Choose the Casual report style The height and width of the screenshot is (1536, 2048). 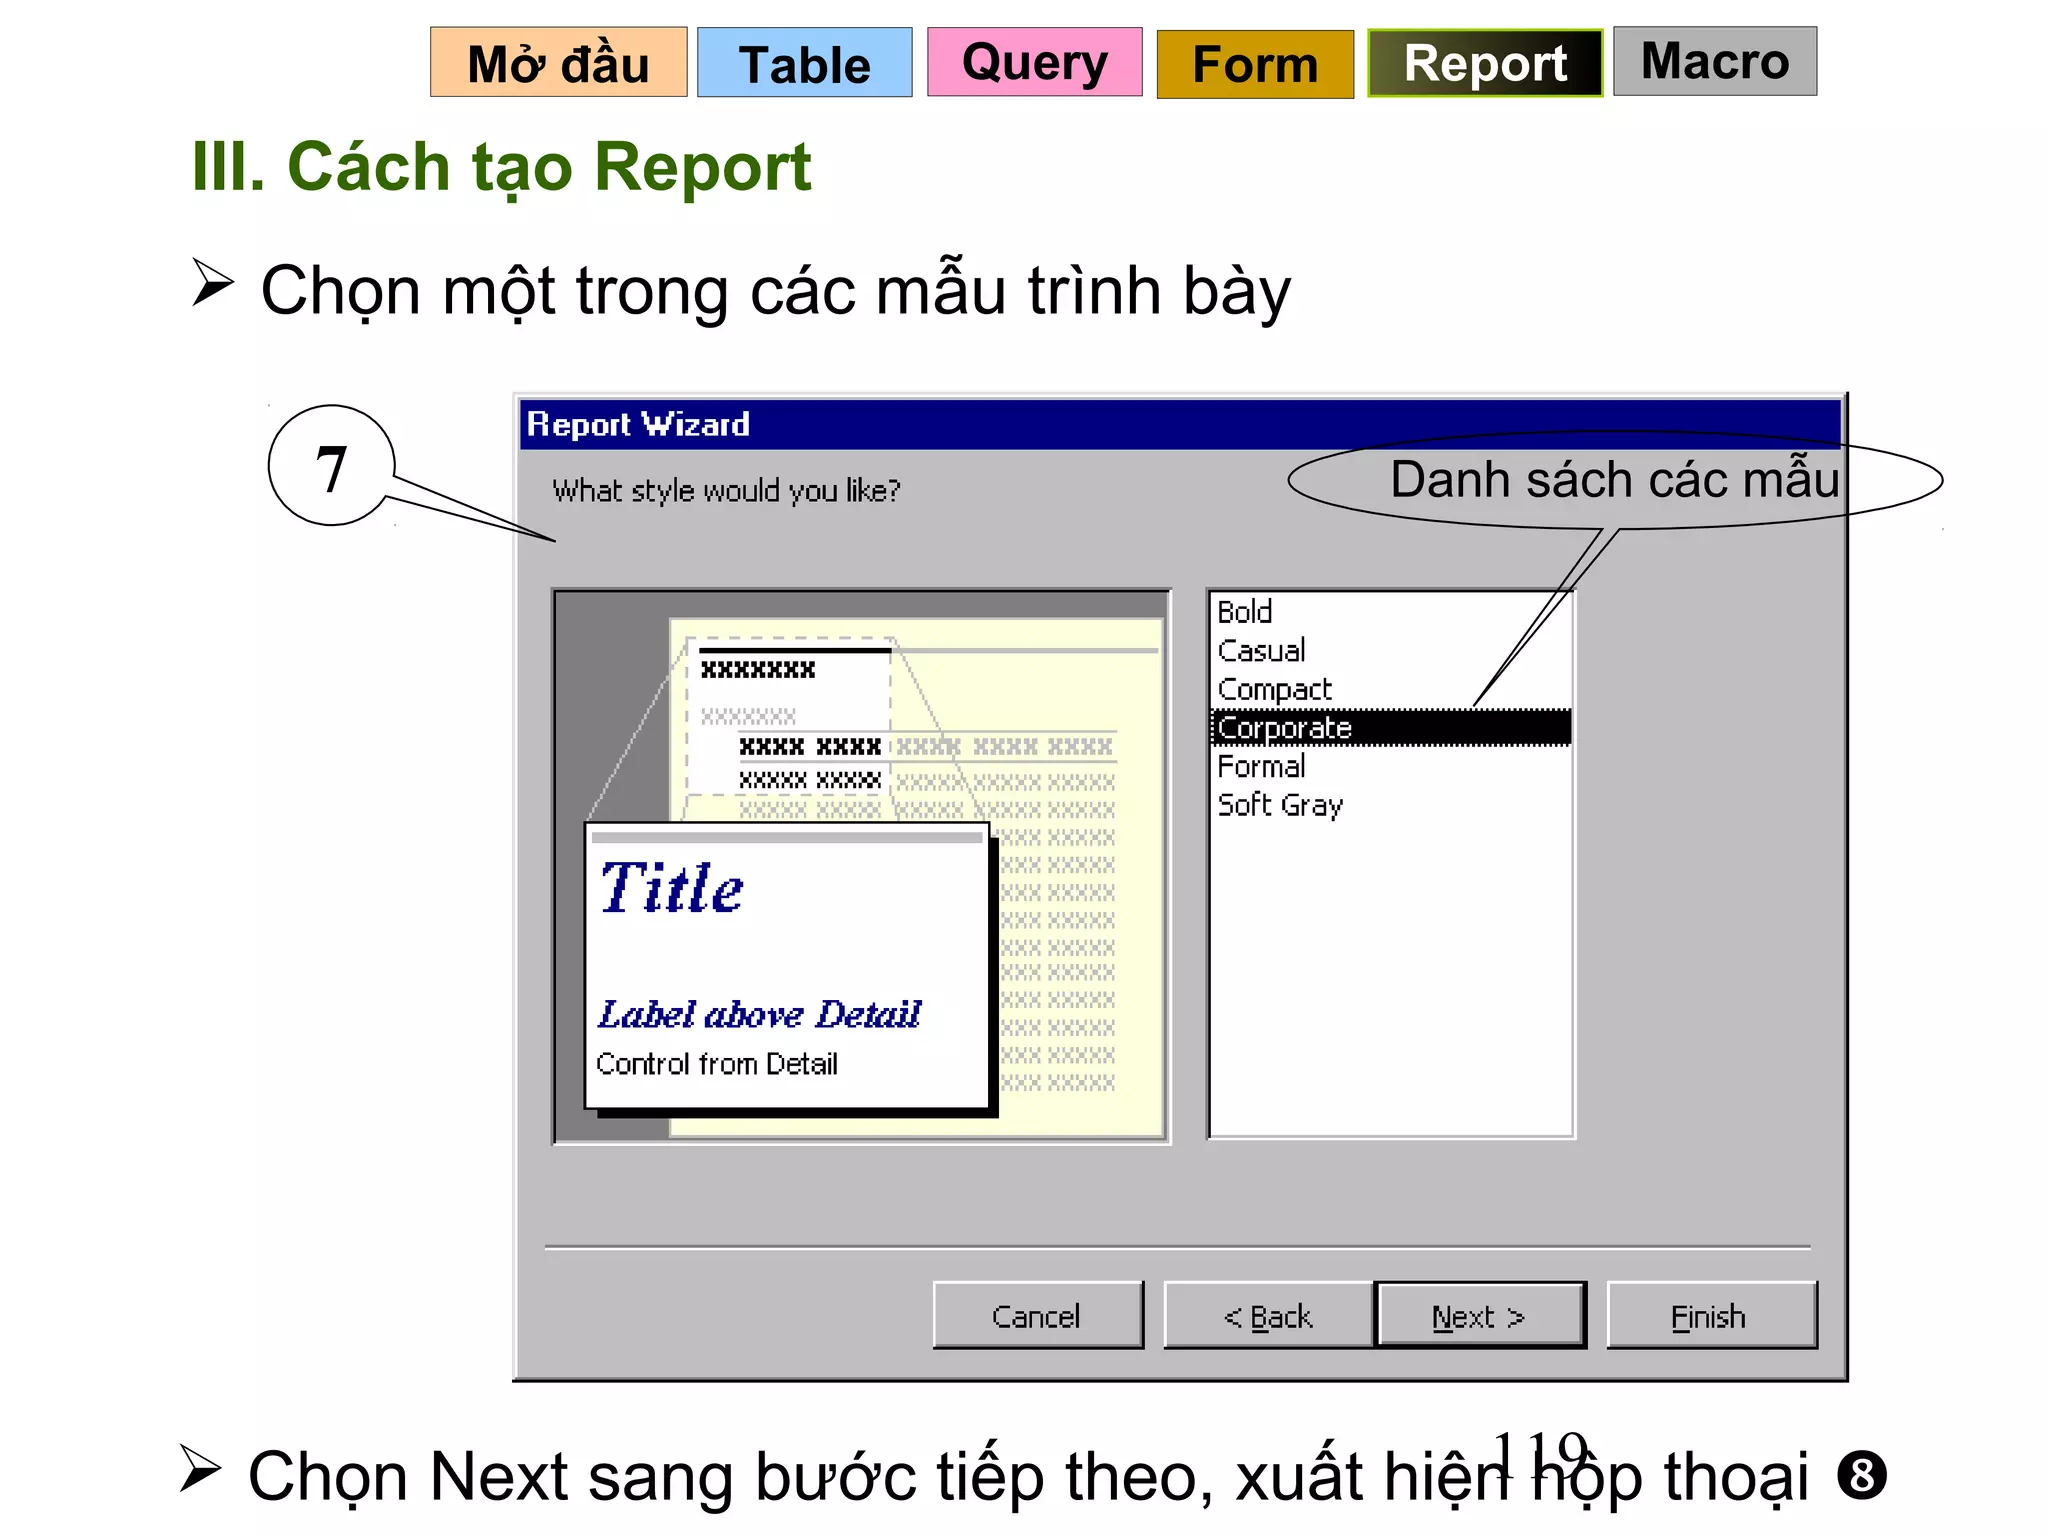1390,650
